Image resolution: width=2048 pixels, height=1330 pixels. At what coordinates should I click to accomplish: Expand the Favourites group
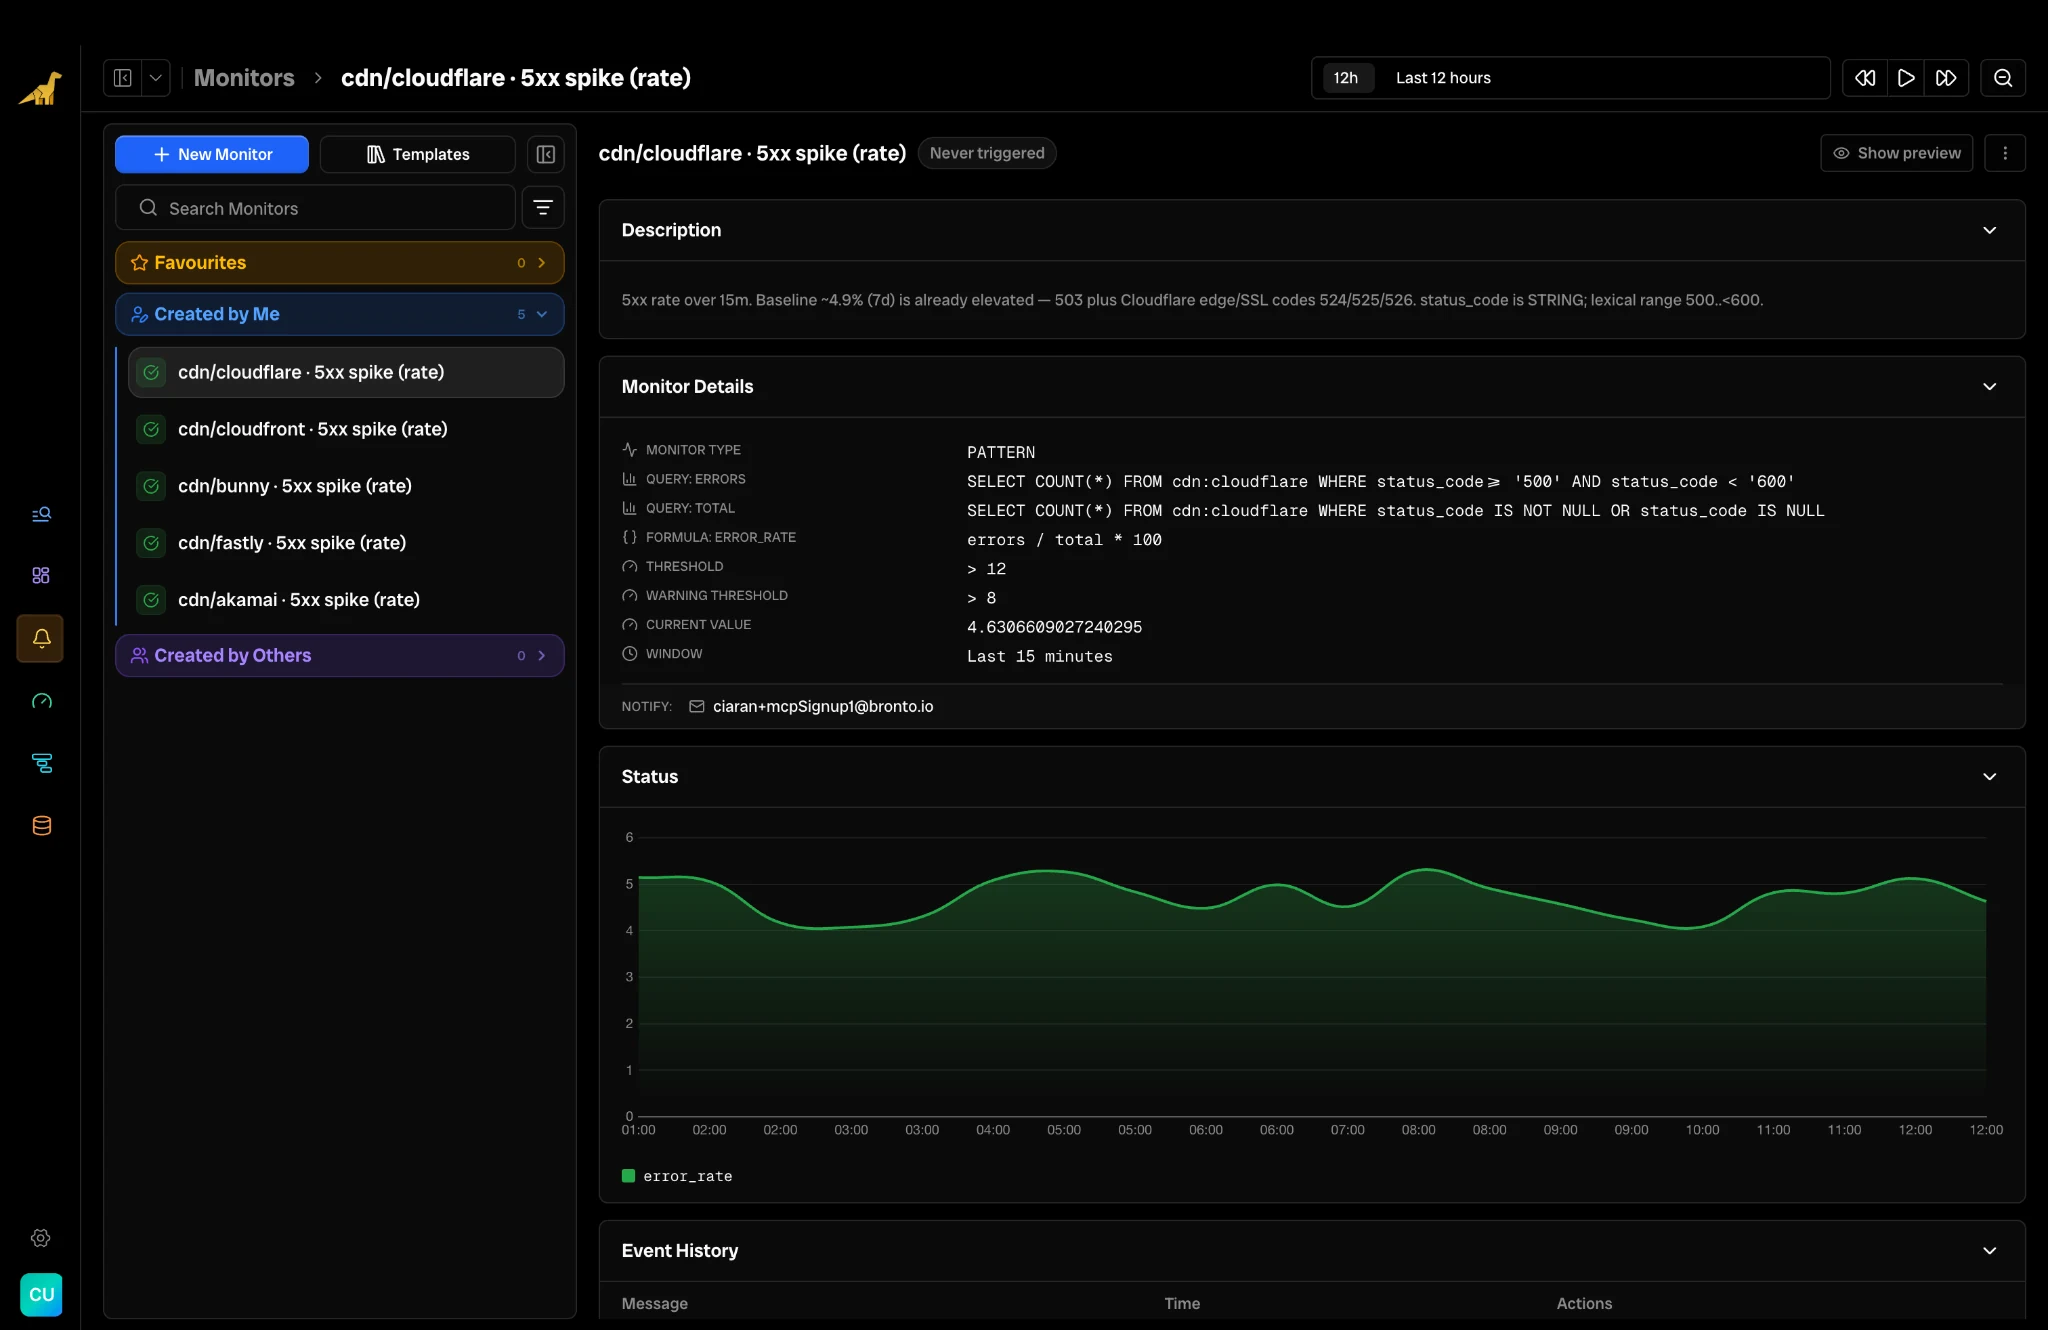point(340,263)
